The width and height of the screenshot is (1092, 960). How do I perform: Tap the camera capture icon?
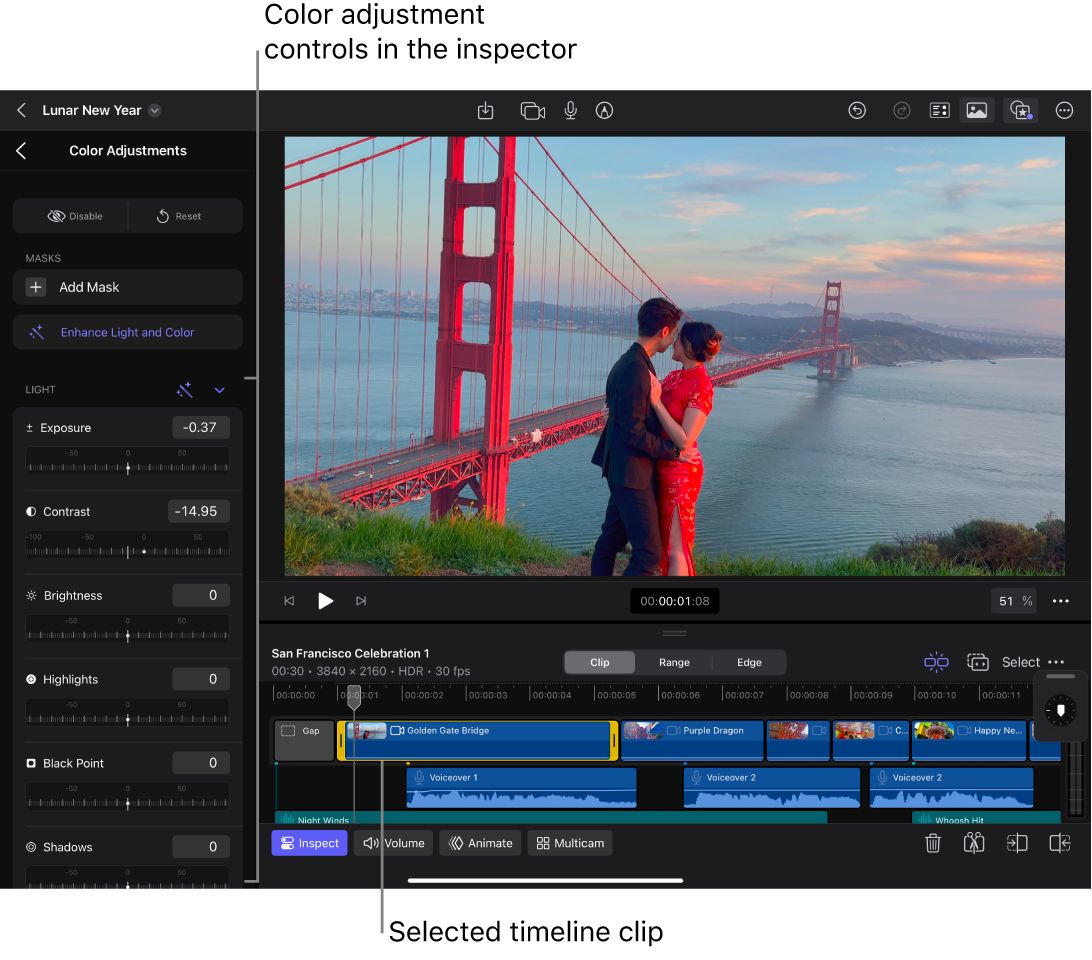click(x=532, y=110)
